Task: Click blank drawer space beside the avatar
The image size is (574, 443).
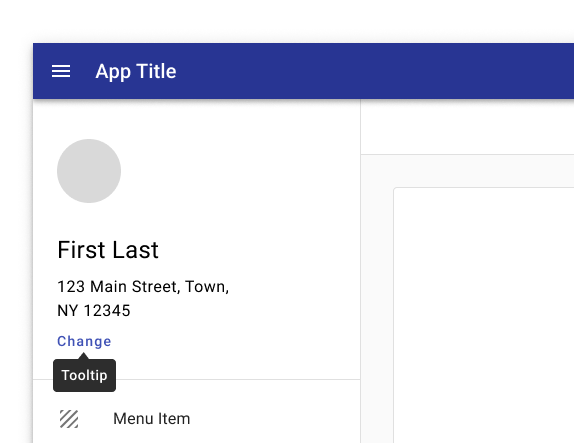Action: click(x=238, y=171)
